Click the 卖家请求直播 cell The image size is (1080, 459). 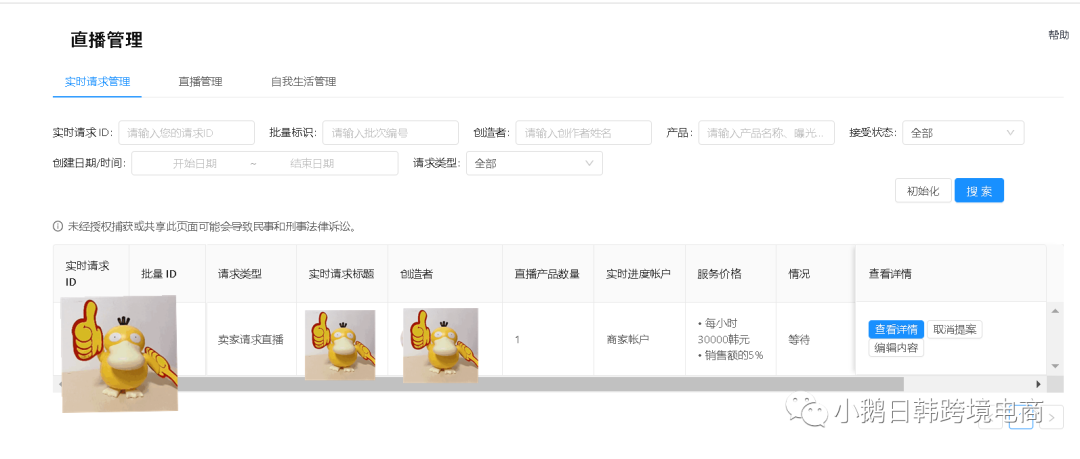coord(251,340)
